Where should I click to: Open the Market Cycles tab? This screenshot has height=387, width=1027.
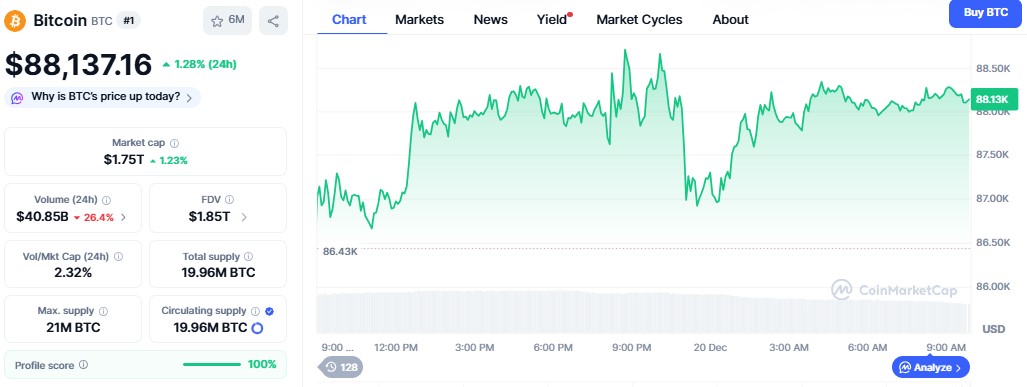[x=639, y=20]
